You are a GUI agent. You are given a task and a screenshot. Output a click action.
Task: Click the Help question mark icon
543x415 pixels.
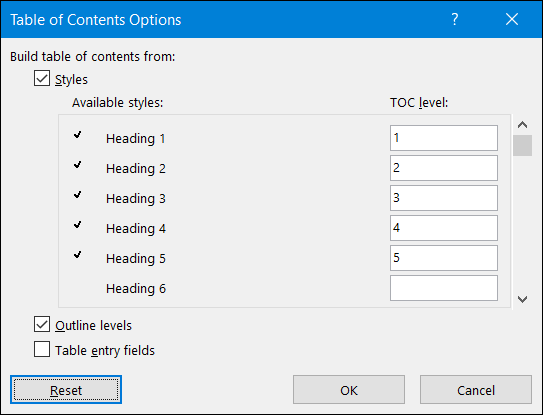455,19
